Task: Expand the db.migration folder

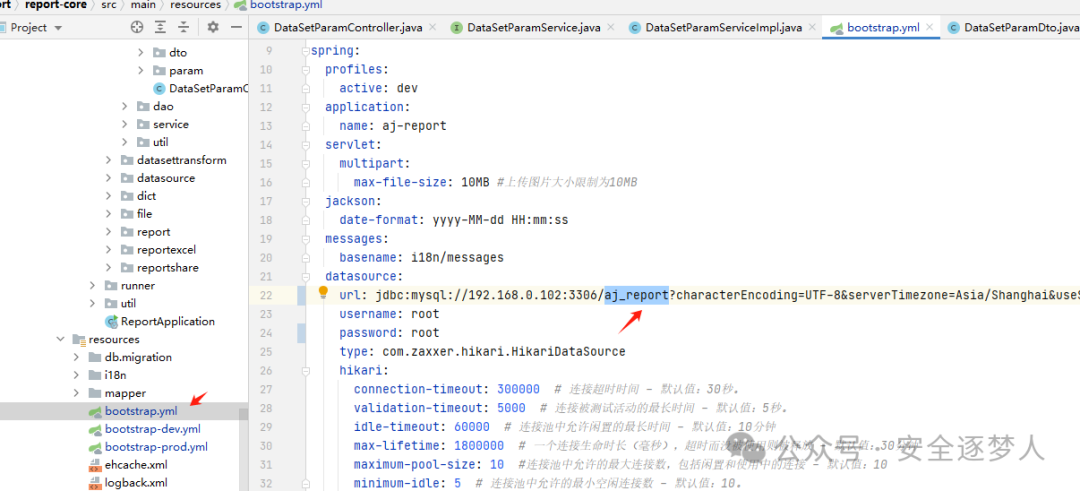Action: 77,357
